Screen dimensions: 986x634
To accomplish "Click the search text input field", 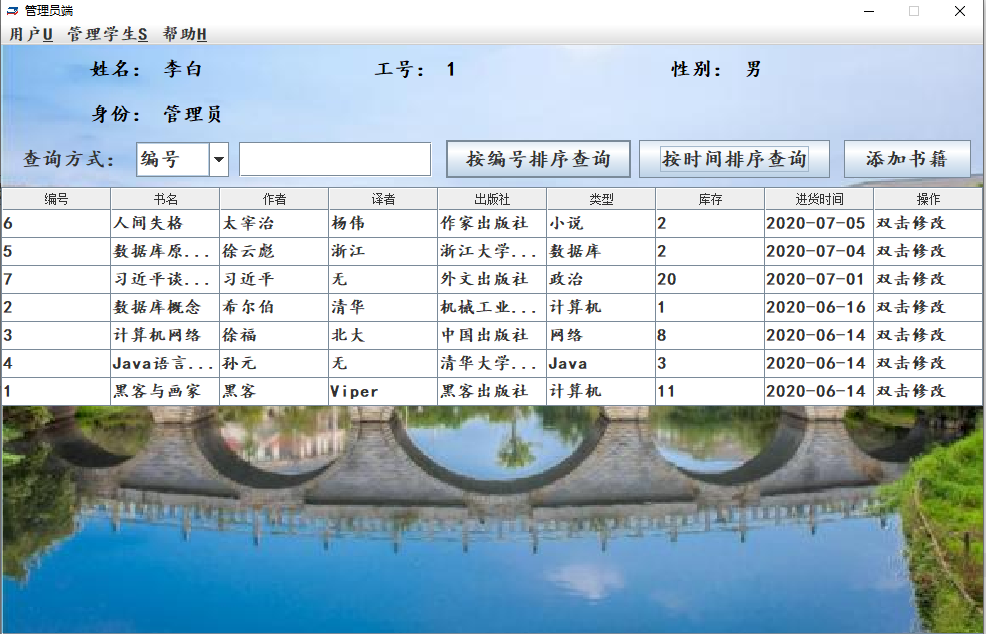I will [335, 159].
